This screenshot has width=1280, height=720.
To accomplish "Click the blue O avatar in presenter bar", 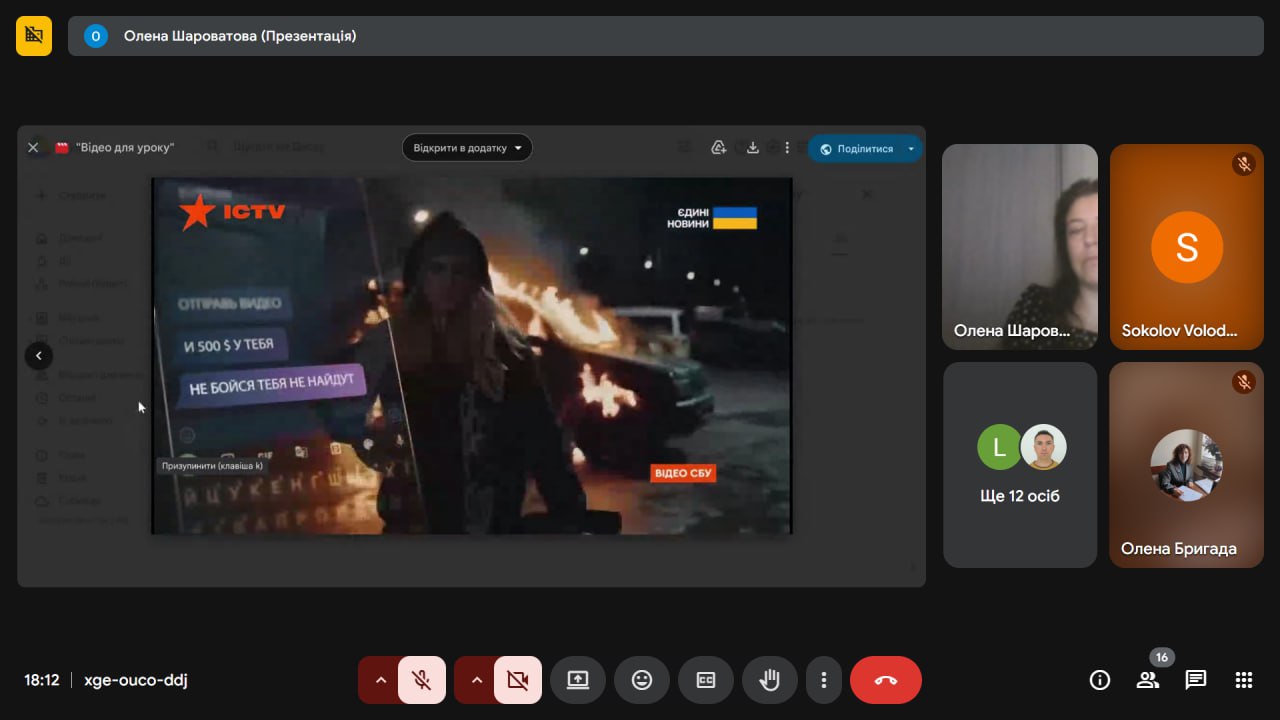I will click(96, 36).
